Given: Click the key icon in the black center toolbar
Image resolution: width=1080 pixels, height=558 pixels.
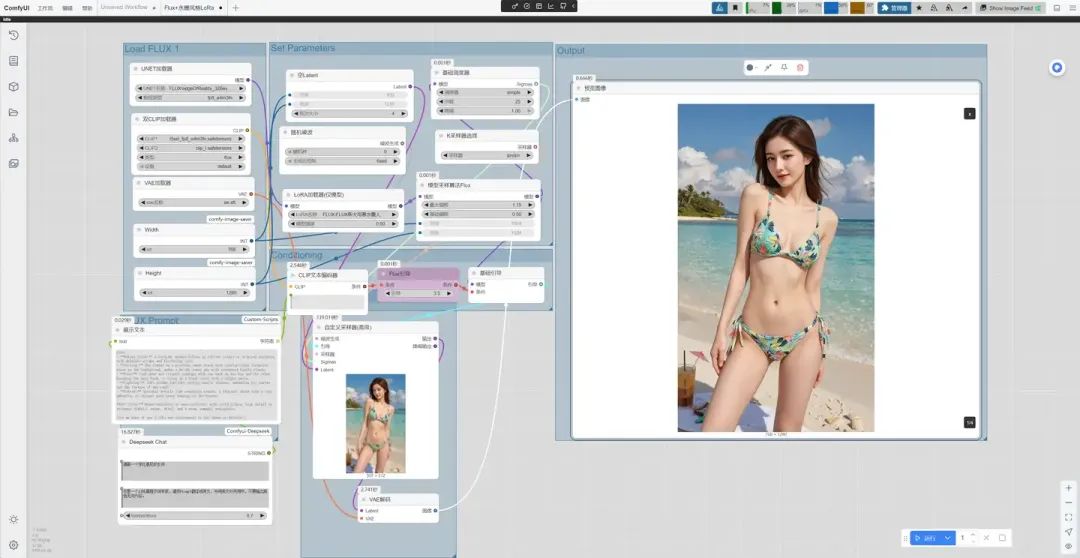Looking at the screenshot, I should [515, 6].
